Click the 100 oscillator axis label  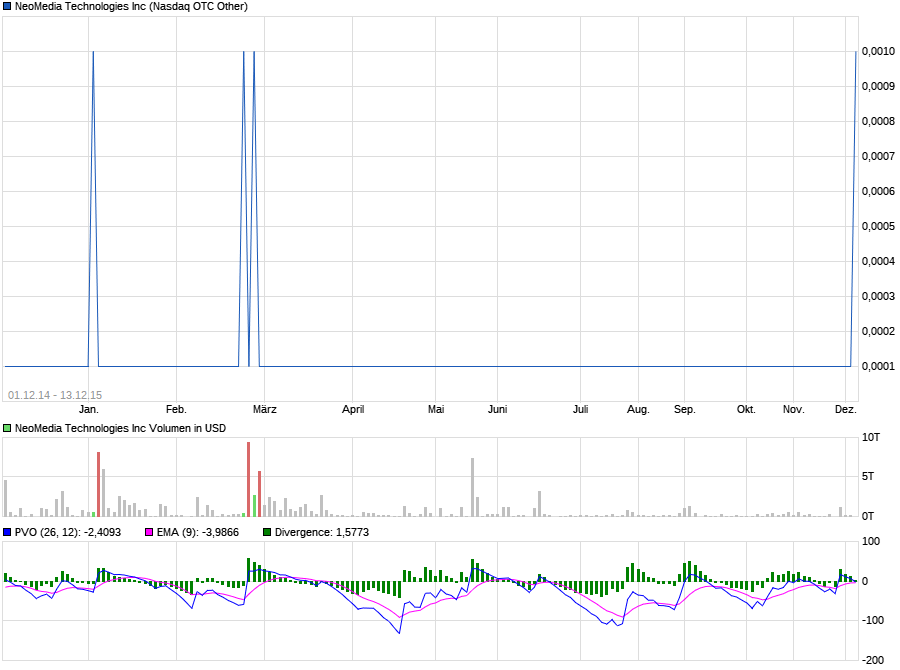tap(871, 542)
